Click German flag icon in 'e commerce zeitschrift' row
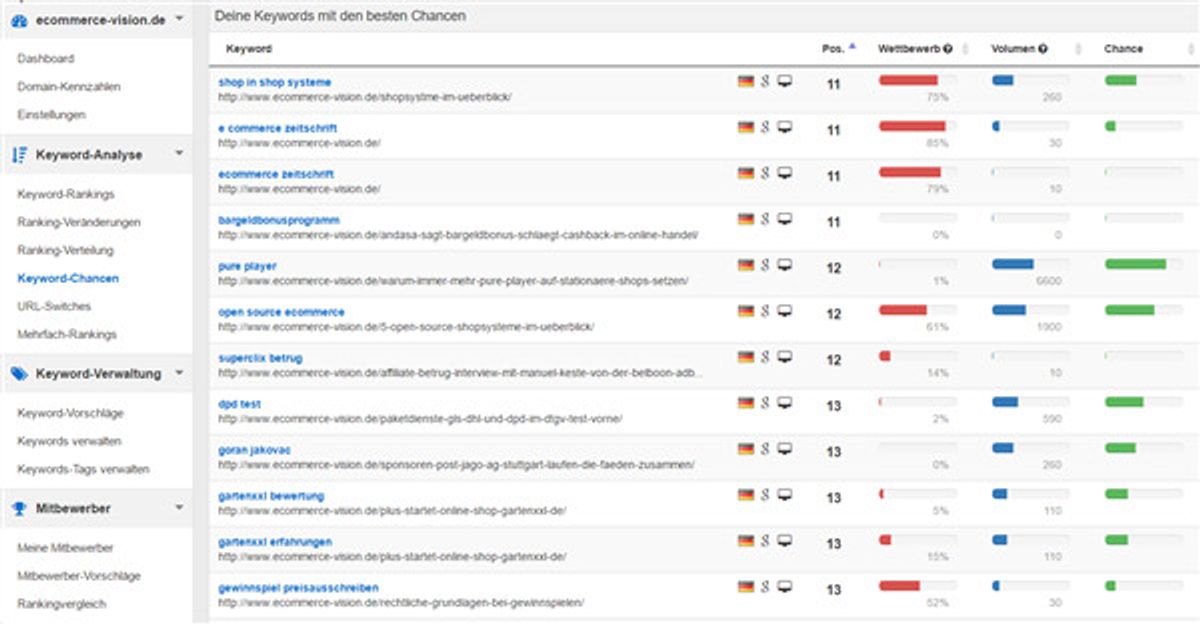This screenshot has width=1200, height=624. [745, 127]
